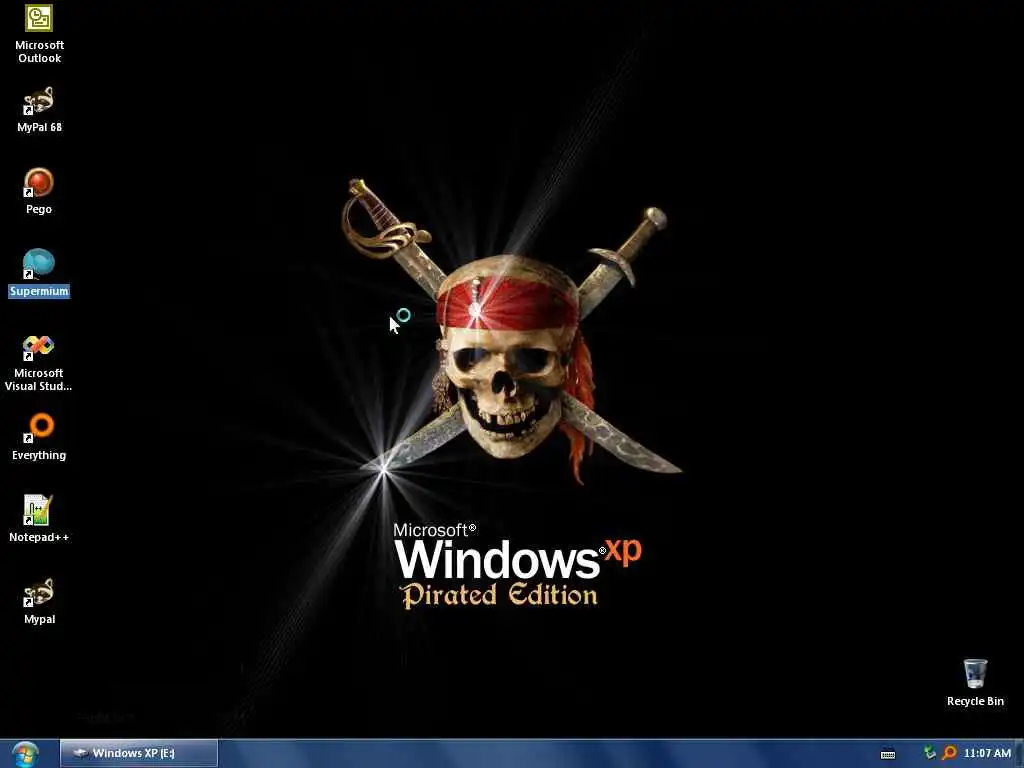Select the Mypal desktop icon
Image resolution: width=1024 pixels, height=768 pixels.
tap(39, 601)
